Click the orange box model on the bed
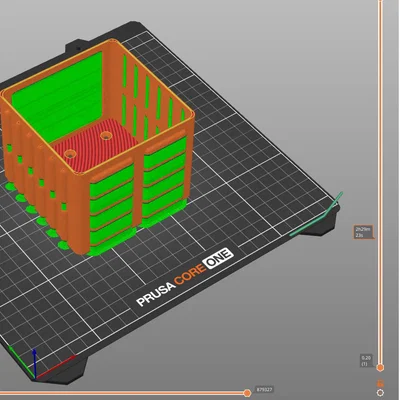Screen dimensions: 400x400 point(97,147)
